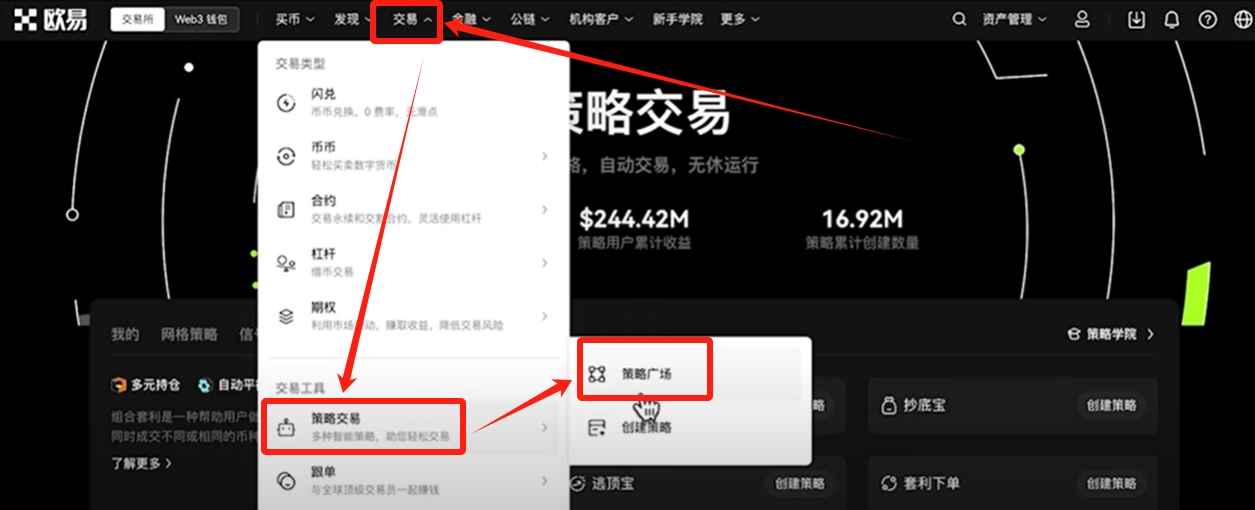
Task: Click the 策略交易 robot icon
Action: click(x=286, y=428)
